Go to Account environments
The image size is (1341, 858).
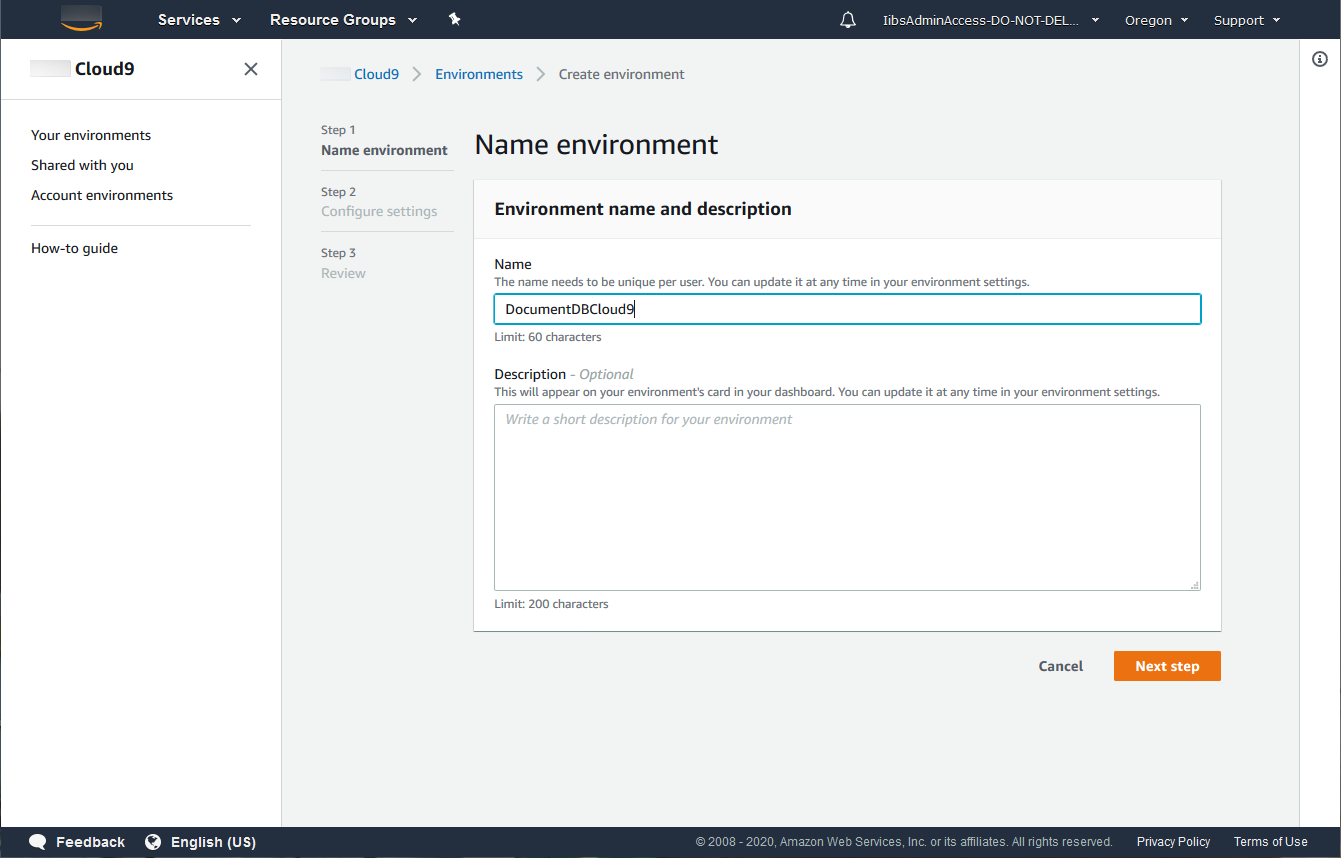[102, 195]
